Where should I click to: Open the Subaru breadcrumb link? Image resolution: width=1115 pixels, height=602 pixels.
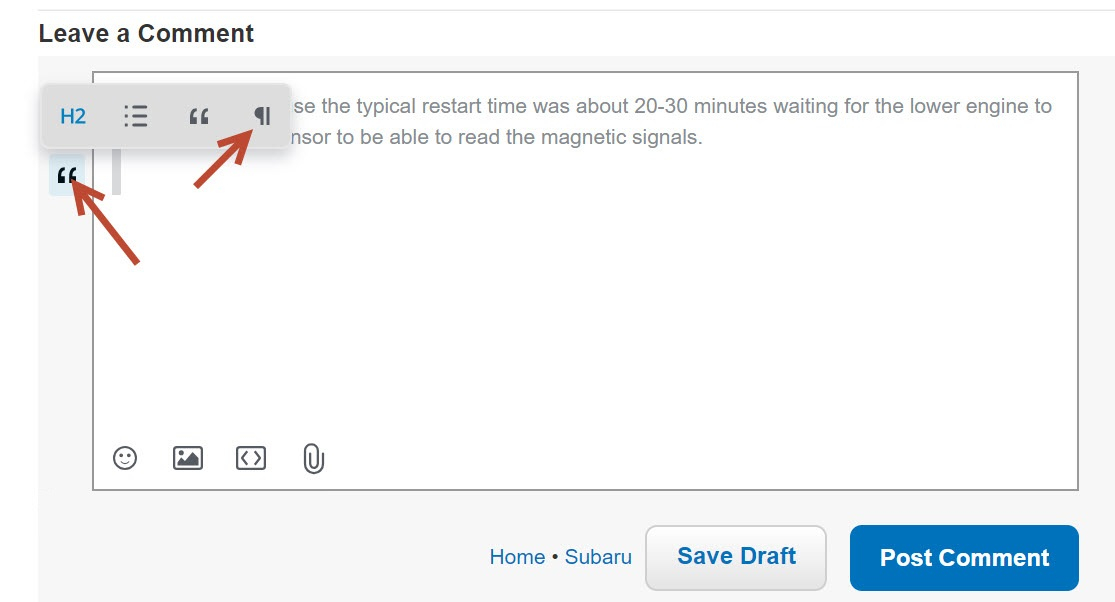tap(598, 557)
